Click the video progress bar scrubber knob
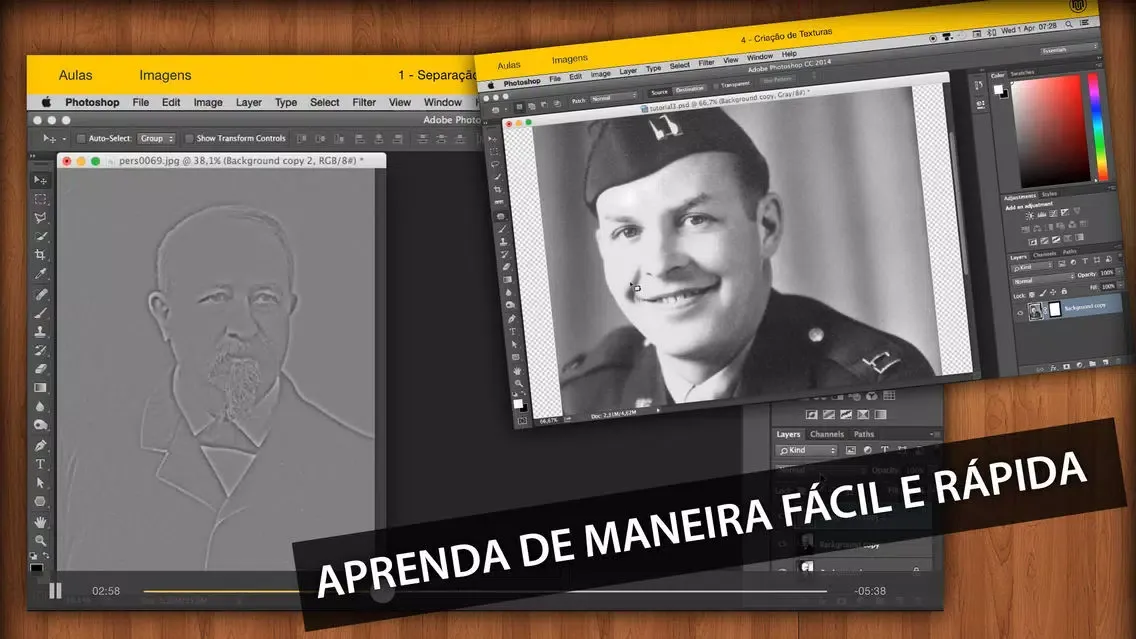 (383, 591)
